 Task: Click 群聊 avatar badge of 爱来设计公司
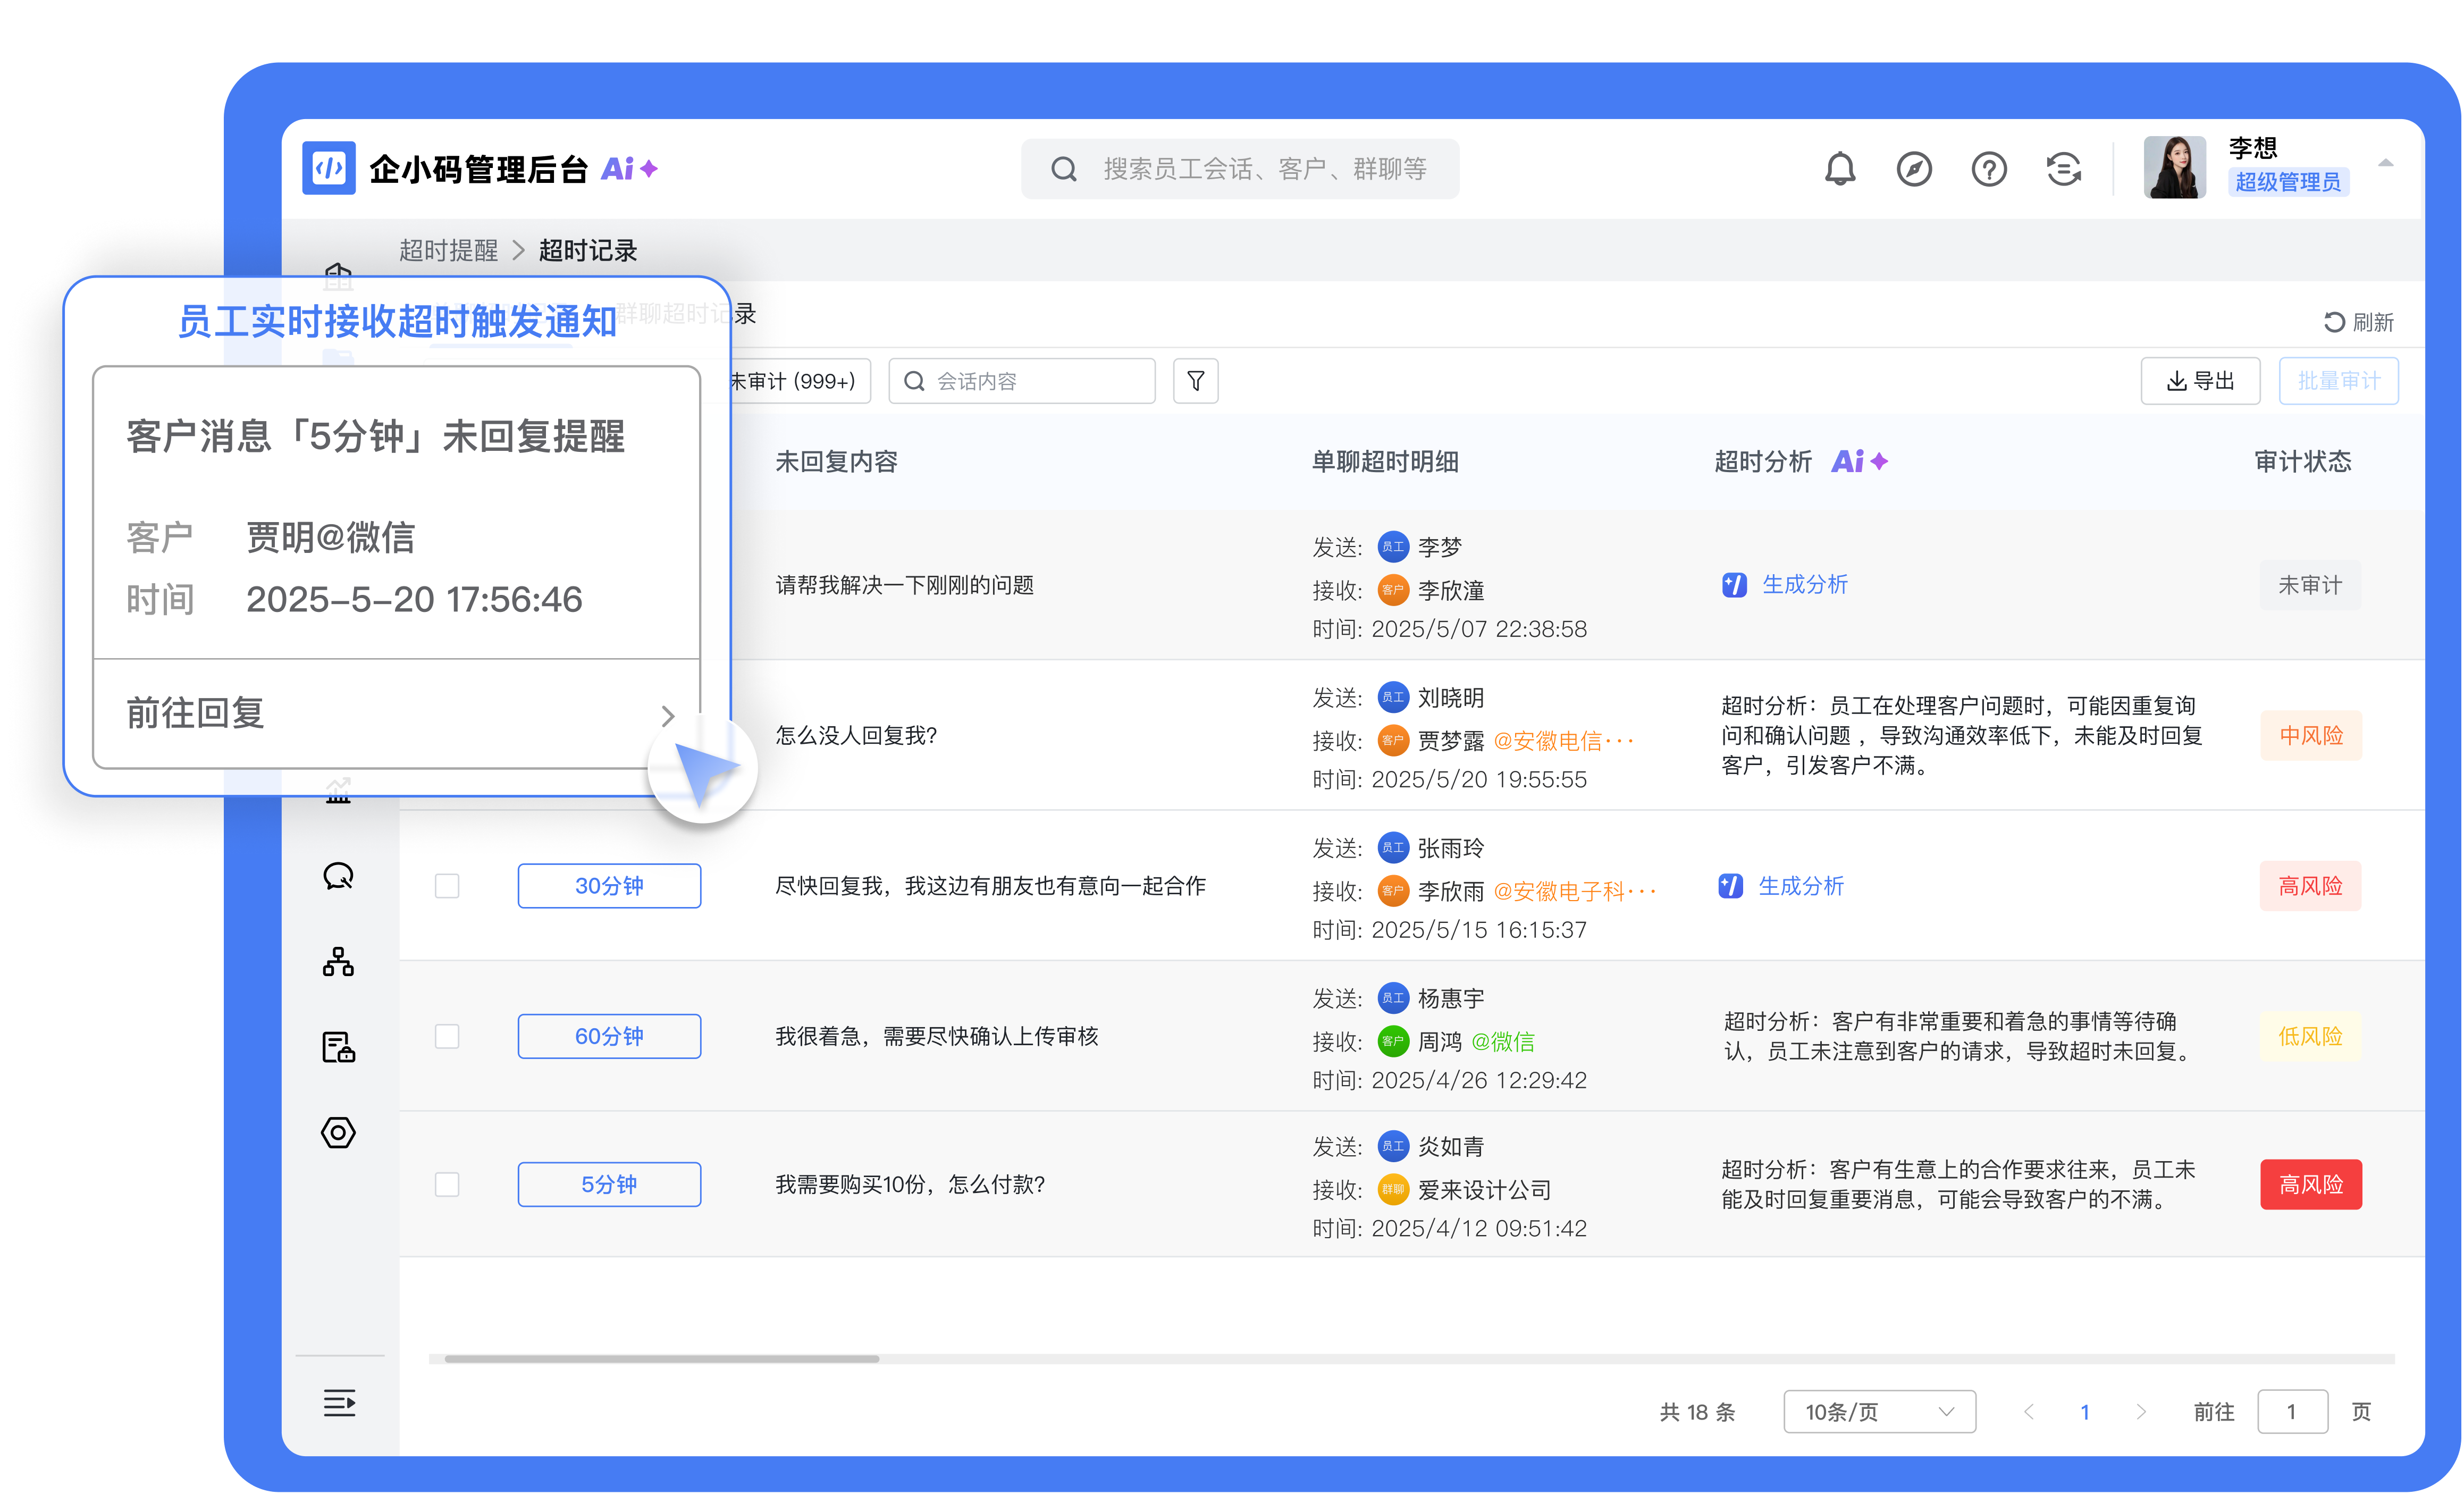1392,1189
